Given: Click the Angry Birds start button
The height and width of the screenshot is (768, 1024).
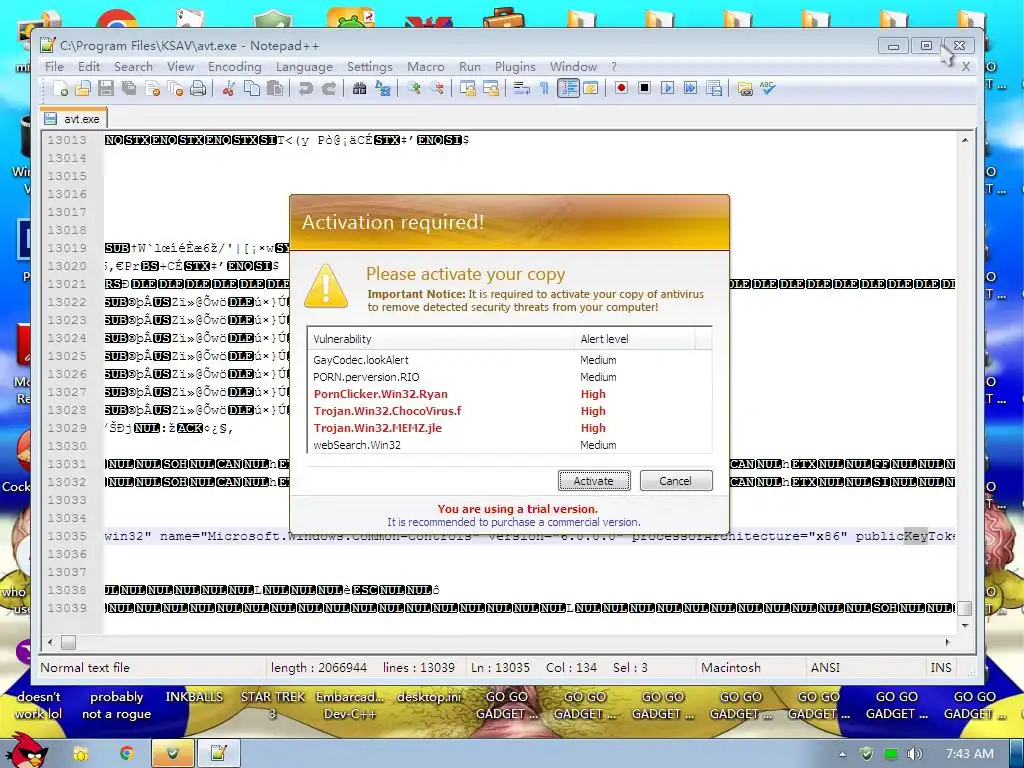Looking at the screenshot, I should tap(26, 750).
